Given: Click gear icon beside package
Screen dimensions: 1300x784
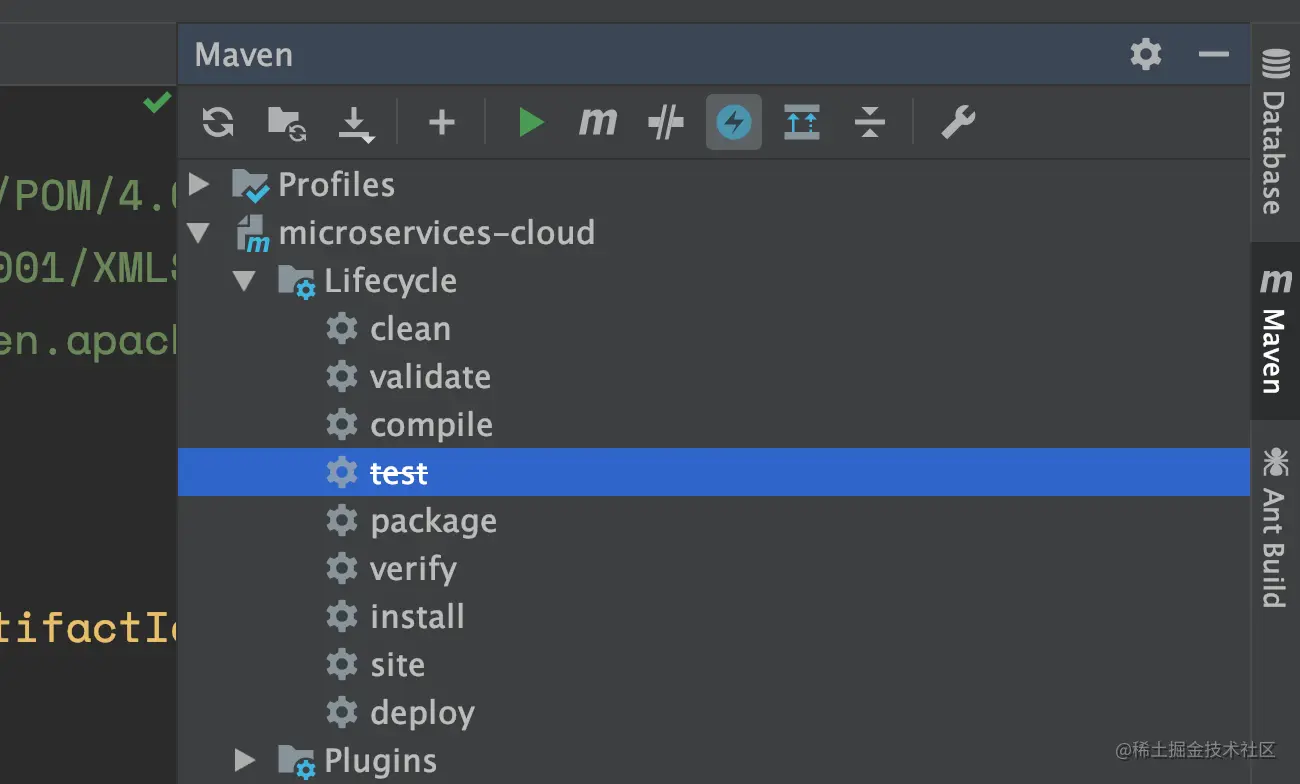Looking at the screenshot, I should point(342,521).
